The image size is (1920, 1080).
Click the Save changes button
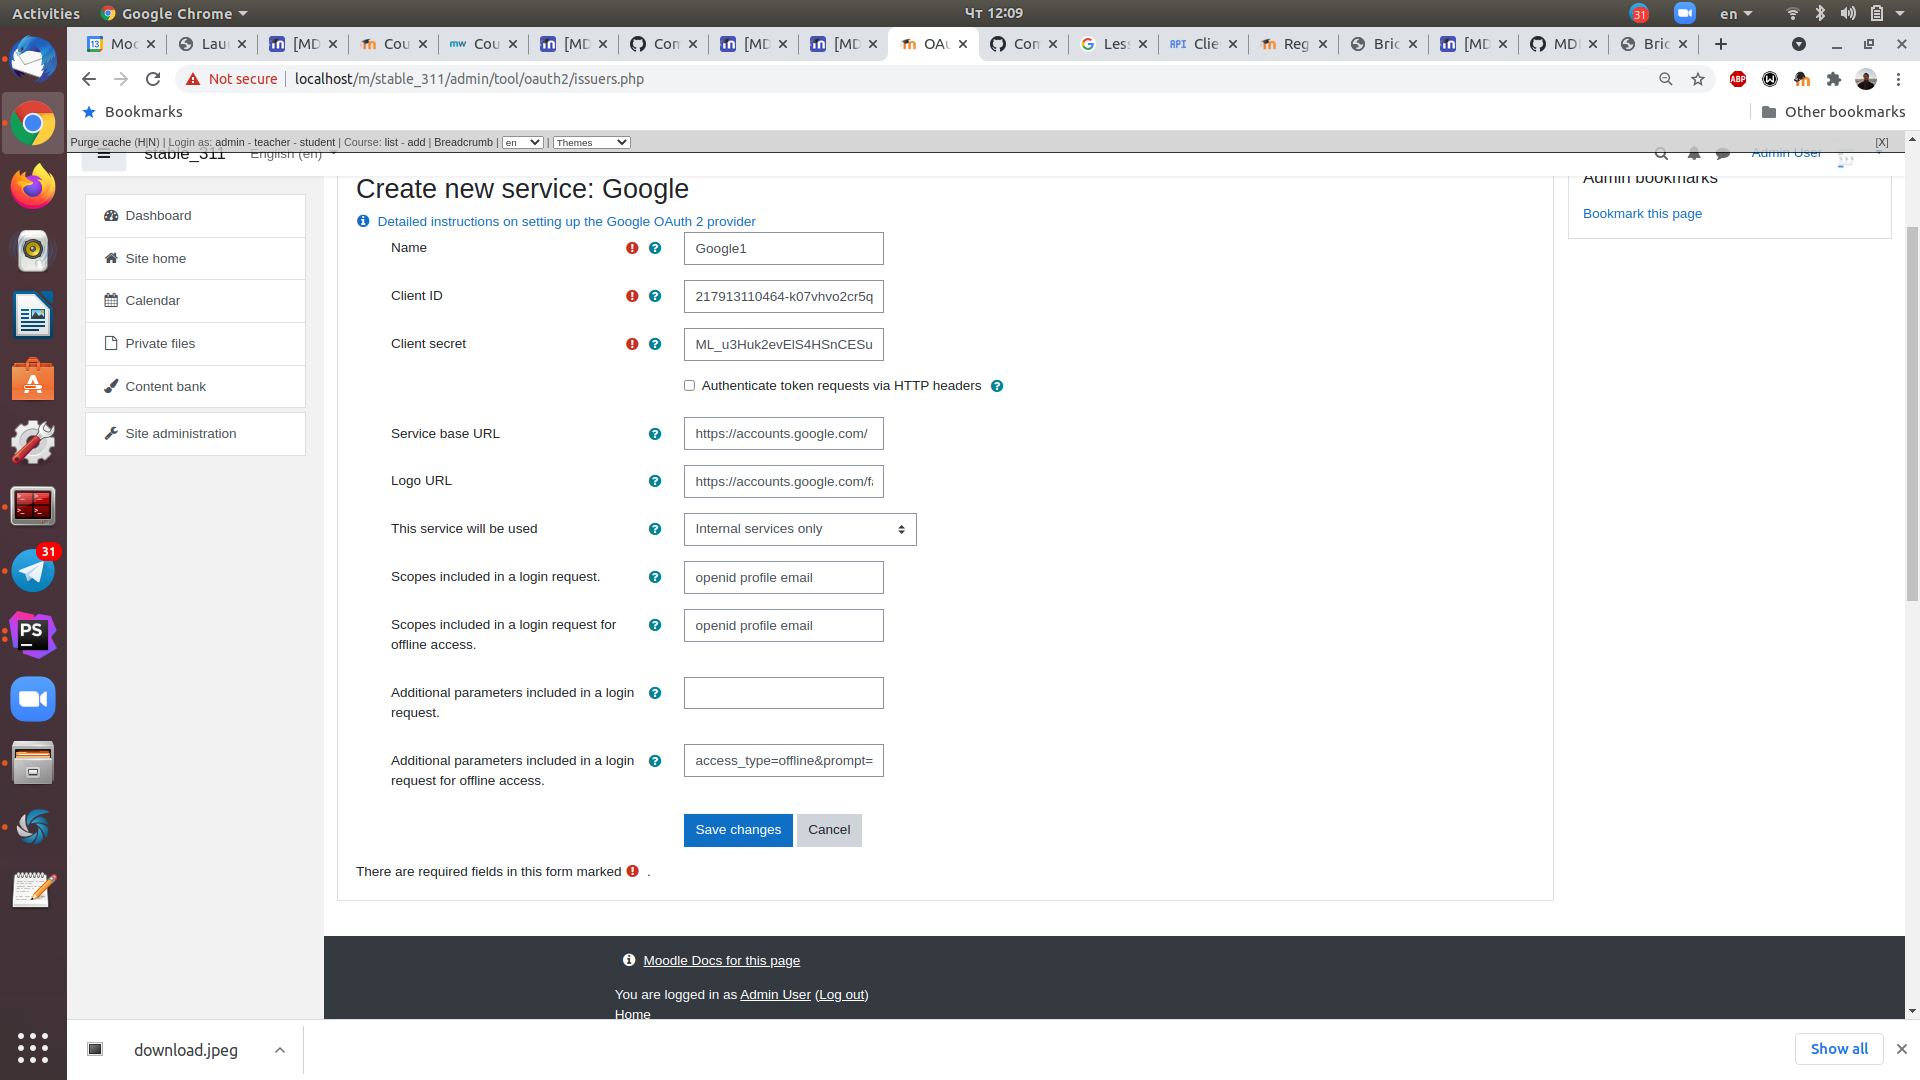(x=738, y=830)
